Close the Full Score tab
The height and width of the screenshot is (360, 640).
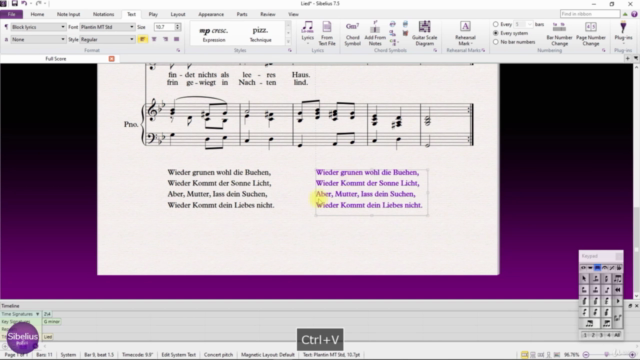111,59
